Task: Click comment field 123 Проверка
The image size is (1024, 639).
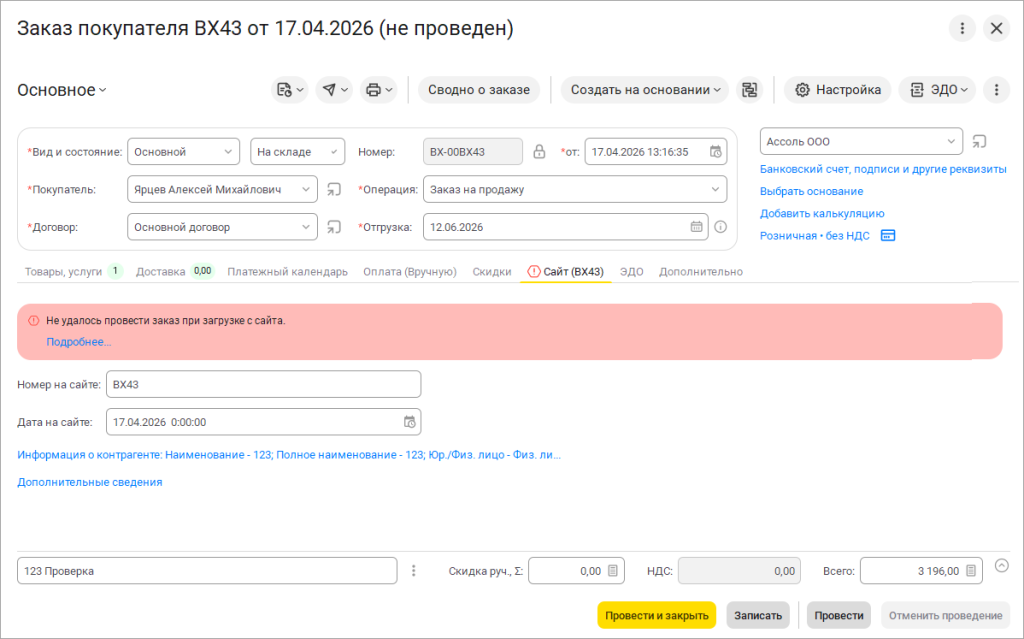Action: pos(207,571)
